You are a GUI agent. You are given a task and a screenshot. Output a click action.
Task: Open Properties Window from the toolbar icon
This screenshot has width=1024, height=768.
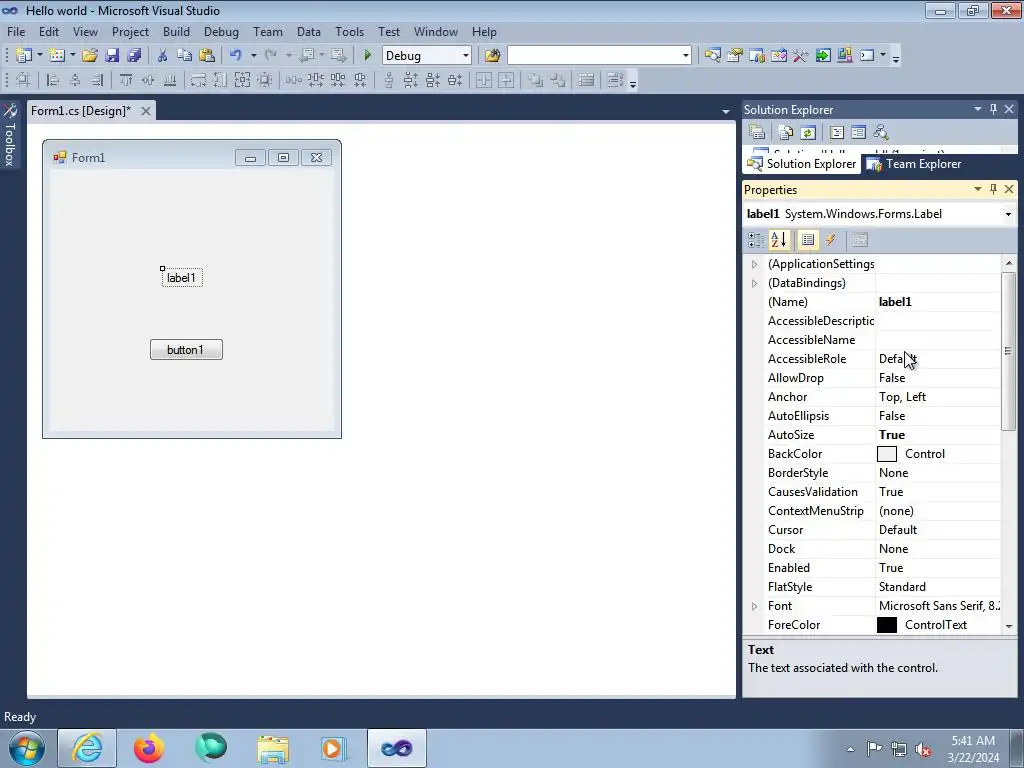[x=735, y=56]
